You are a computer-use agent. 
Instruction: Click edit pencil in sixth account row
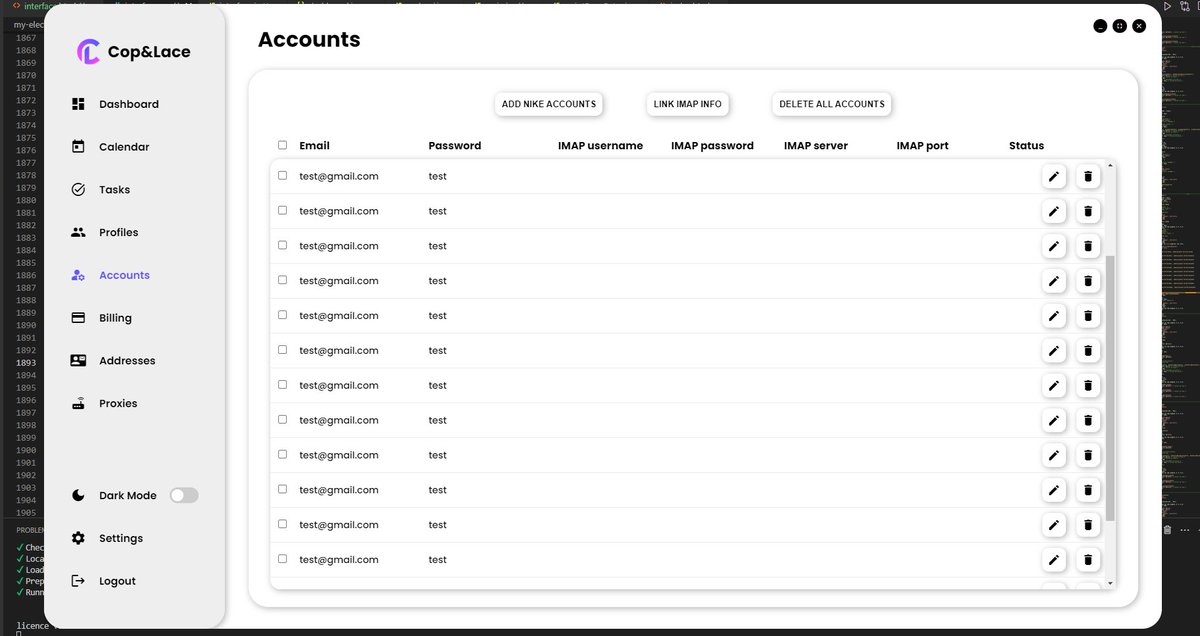click(x=1053, y=351)
